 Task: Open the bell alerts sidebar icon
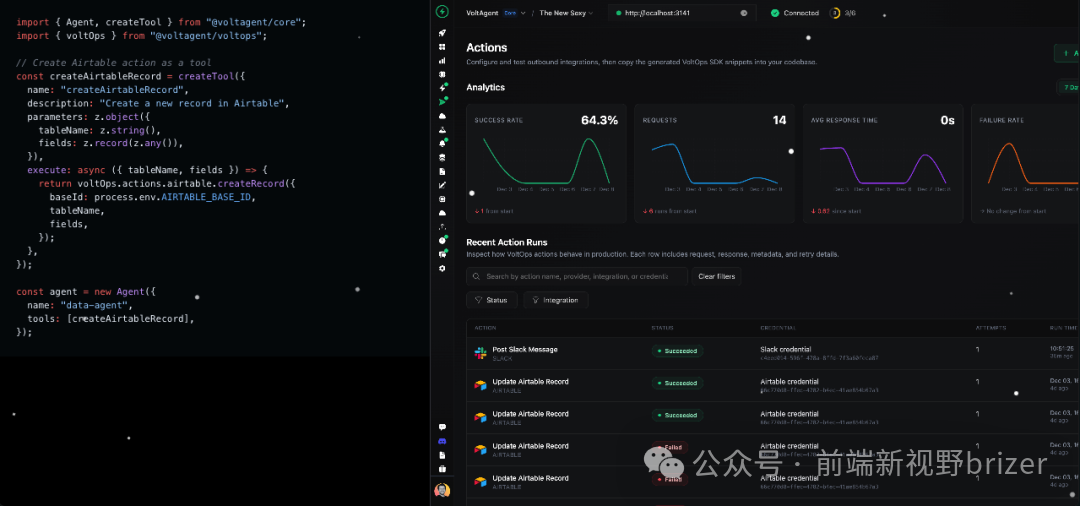tap(442, 143)
